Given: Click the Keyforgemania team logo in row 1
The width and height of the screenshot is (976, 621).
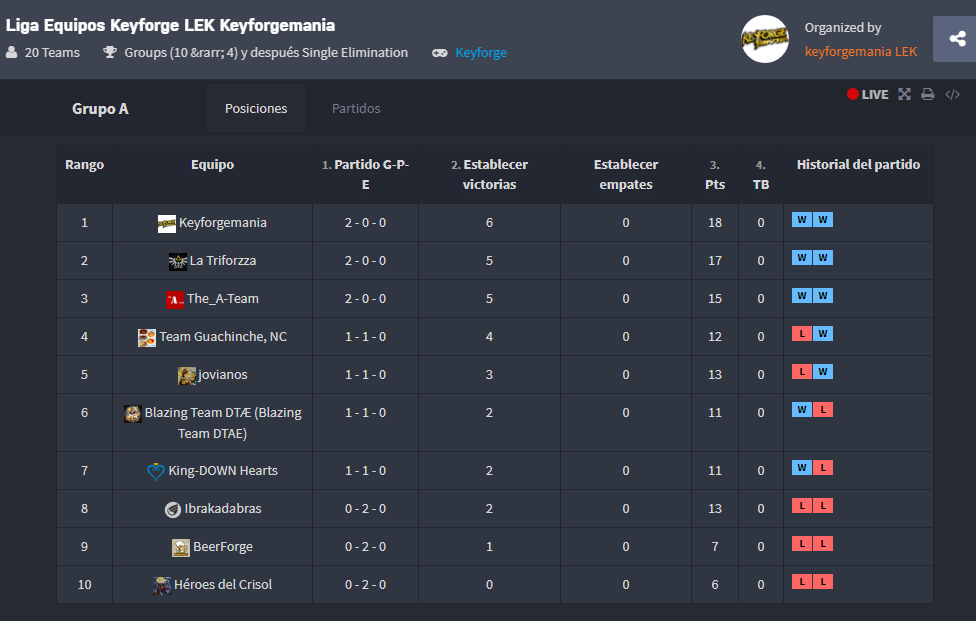Looking at the screenshot, I should 167,223.
